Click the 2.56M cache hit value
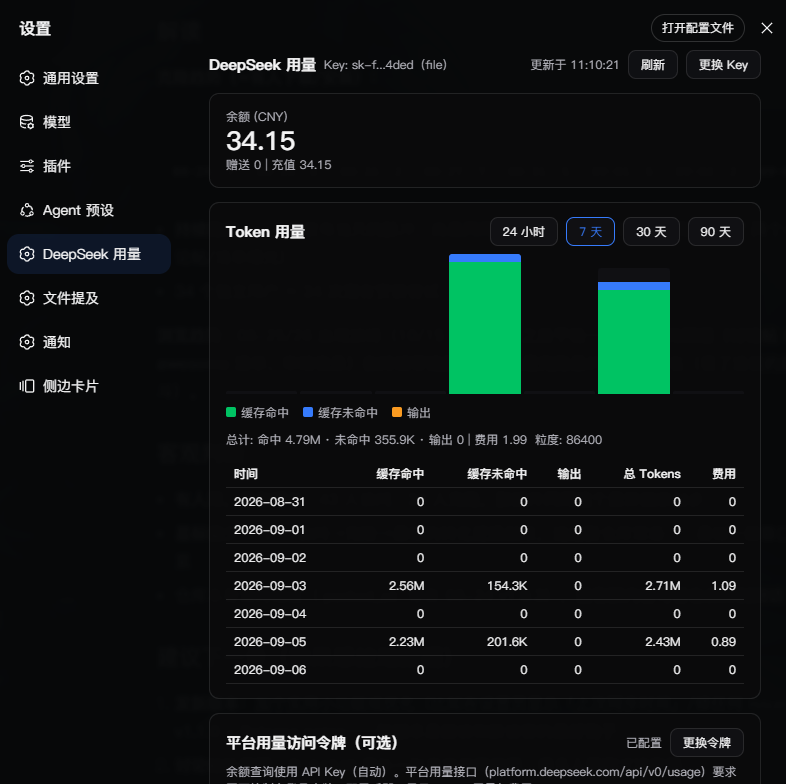 point(407,585)
